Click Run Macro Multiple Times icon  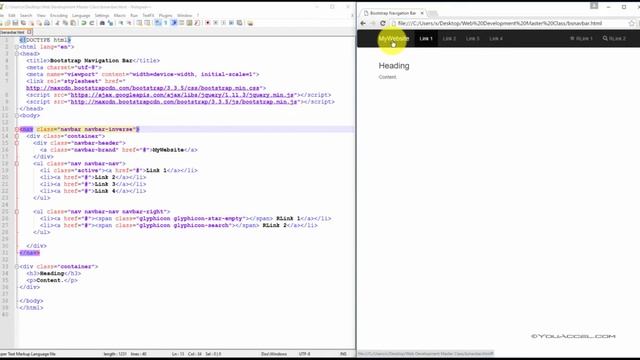coord(231,23)
